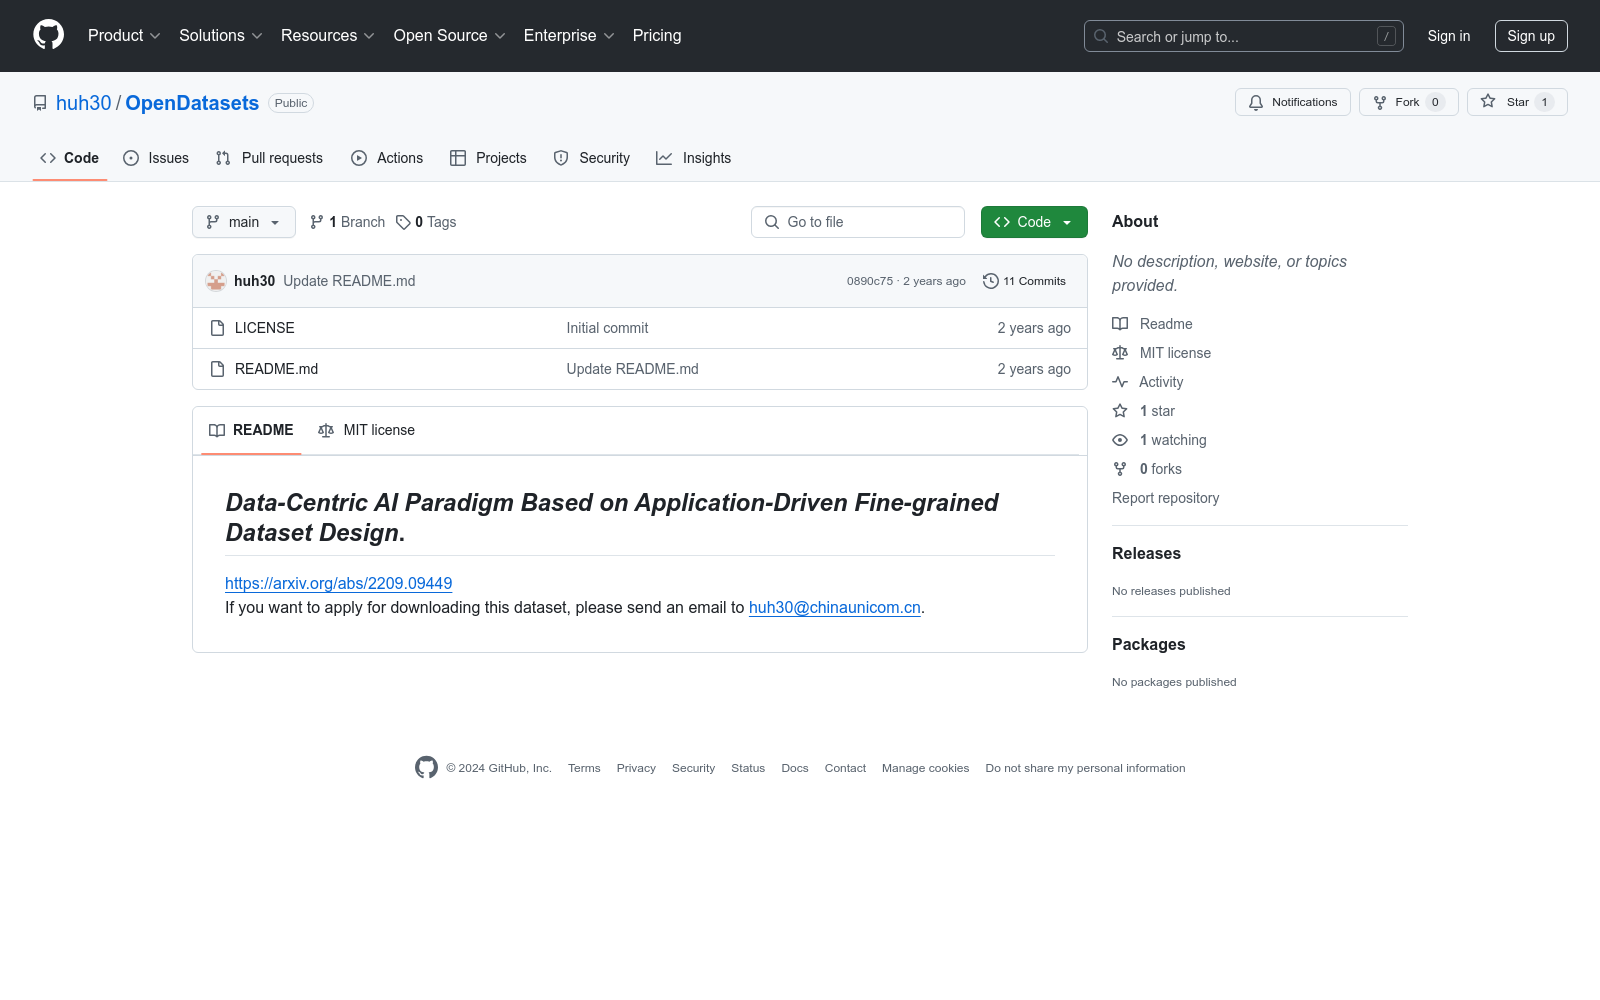This screenshot has height=1000, width=1600.
Task: Switch to the Issues tab
Action: pyautogui.click(x=156, y=158)
